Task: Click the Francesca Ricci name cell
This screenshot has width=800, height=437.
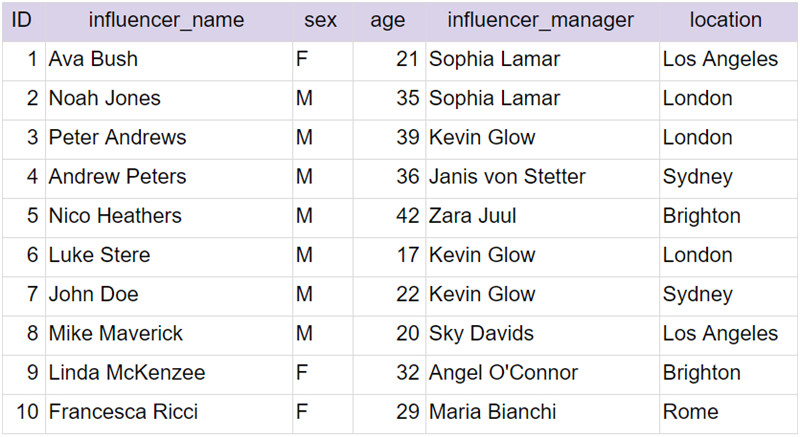Action: tap(169, 414)
